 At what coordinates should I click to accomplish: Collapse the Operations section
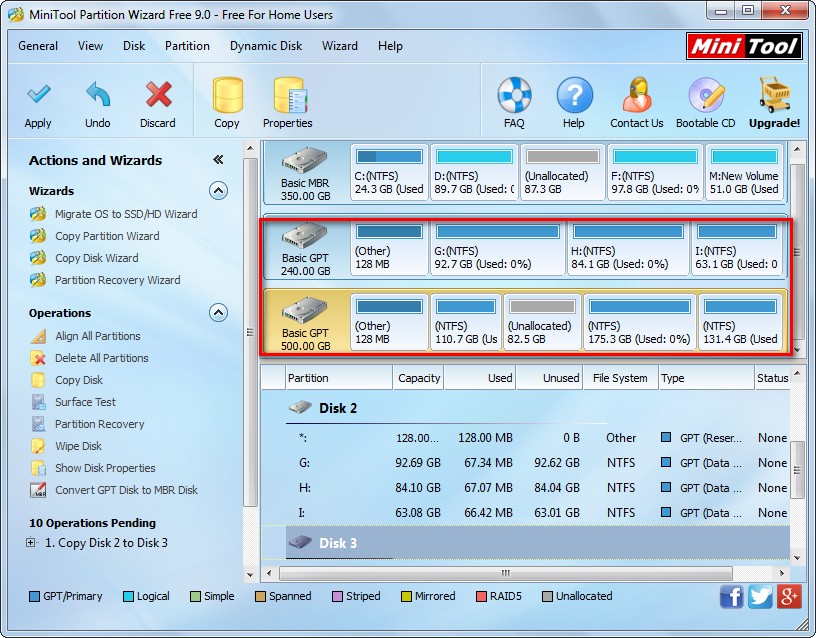click(x=218, y=313)
